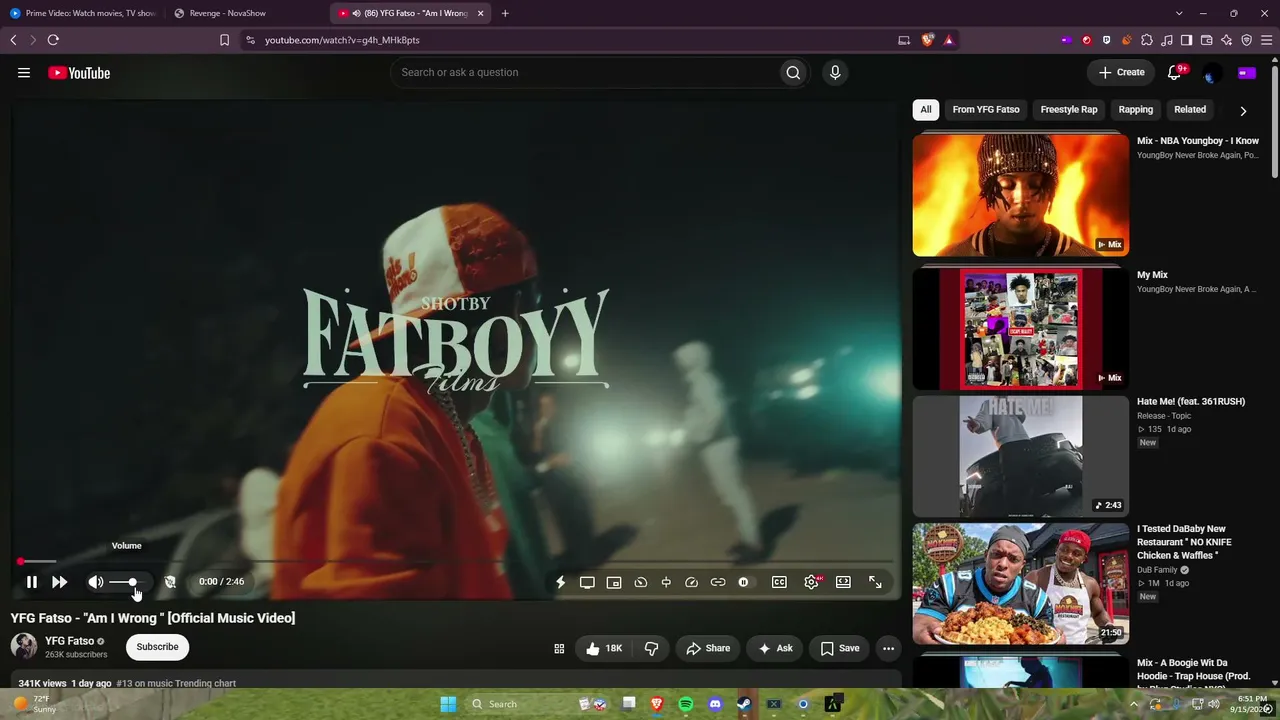
Task: Click the search magnifier button
Action: click(793, 72)
